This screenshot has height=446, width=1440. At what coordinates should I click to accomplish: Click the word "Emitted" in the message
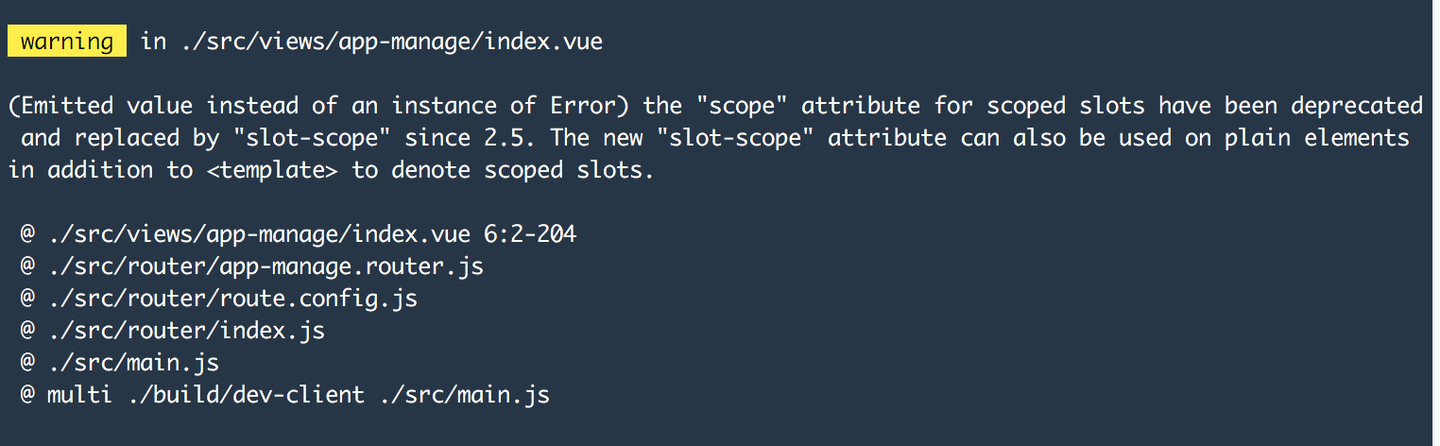pos(67,106)
